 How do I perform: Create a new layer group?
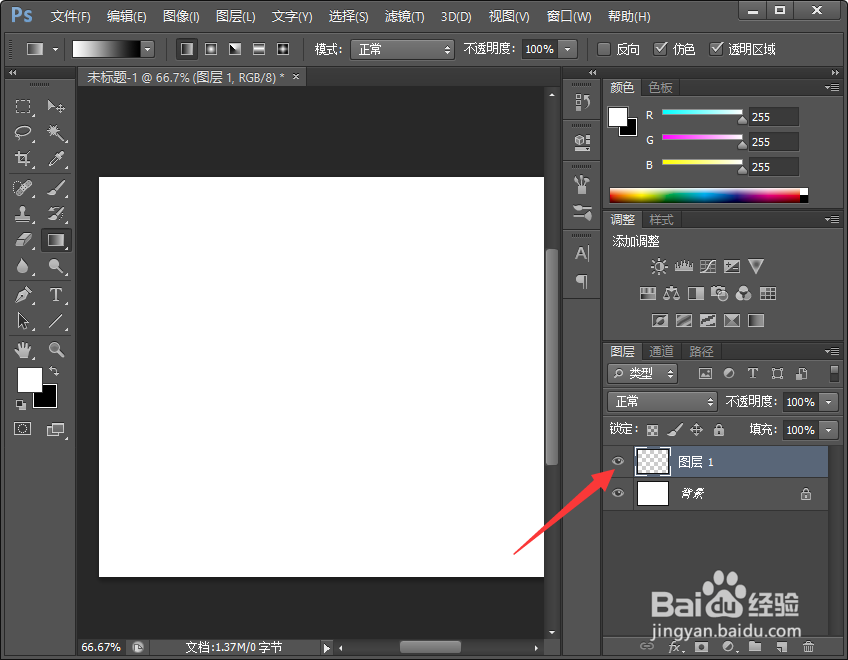[755, 646]
